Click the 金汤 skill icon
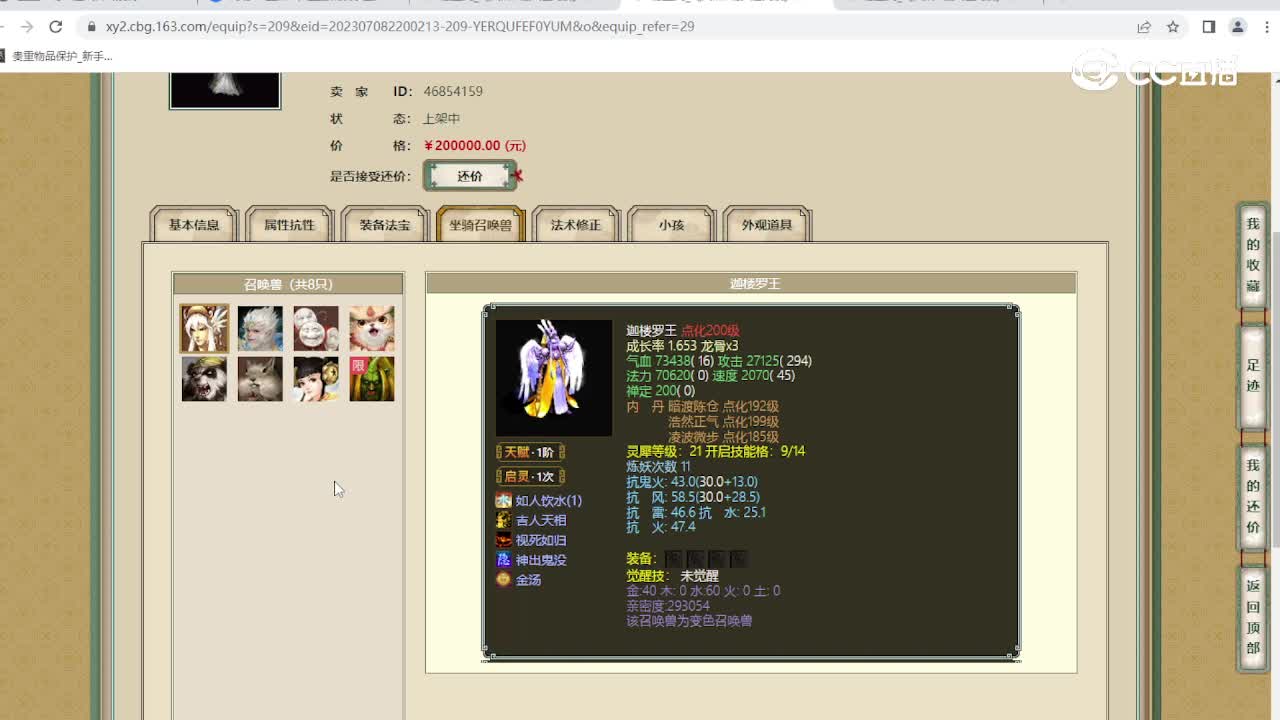The image size is (1280, 720). coord(503,579)
